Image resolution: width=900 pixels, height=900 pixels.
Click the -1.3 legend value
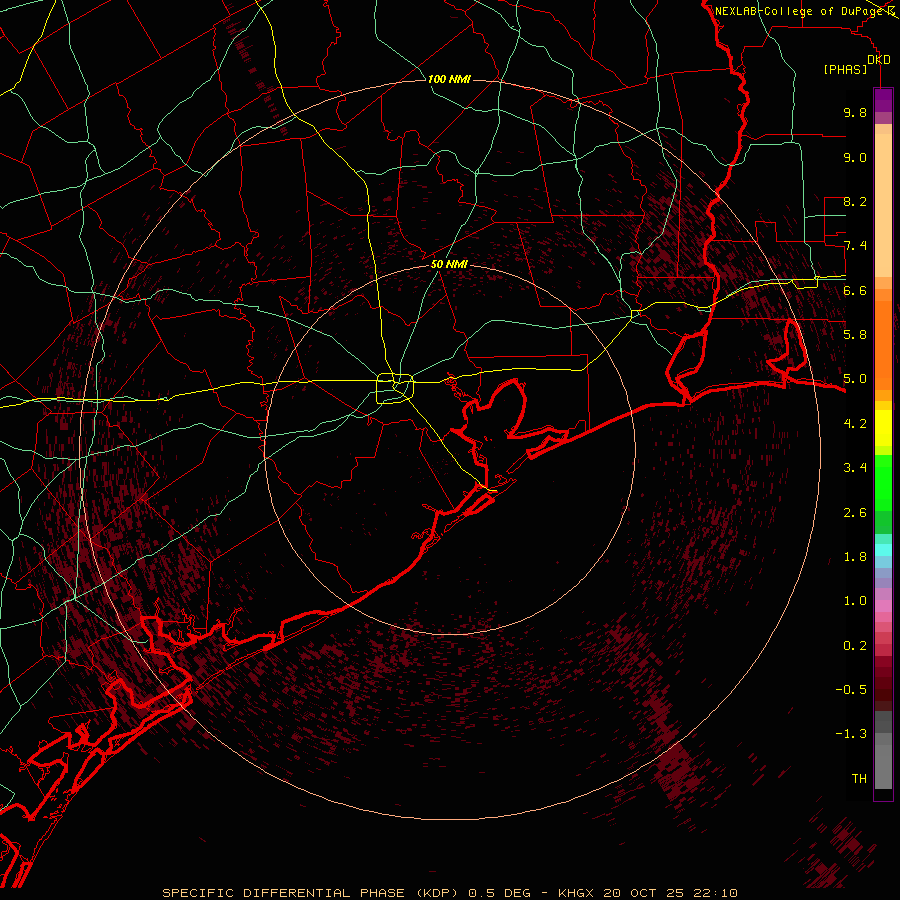(851, 734)
